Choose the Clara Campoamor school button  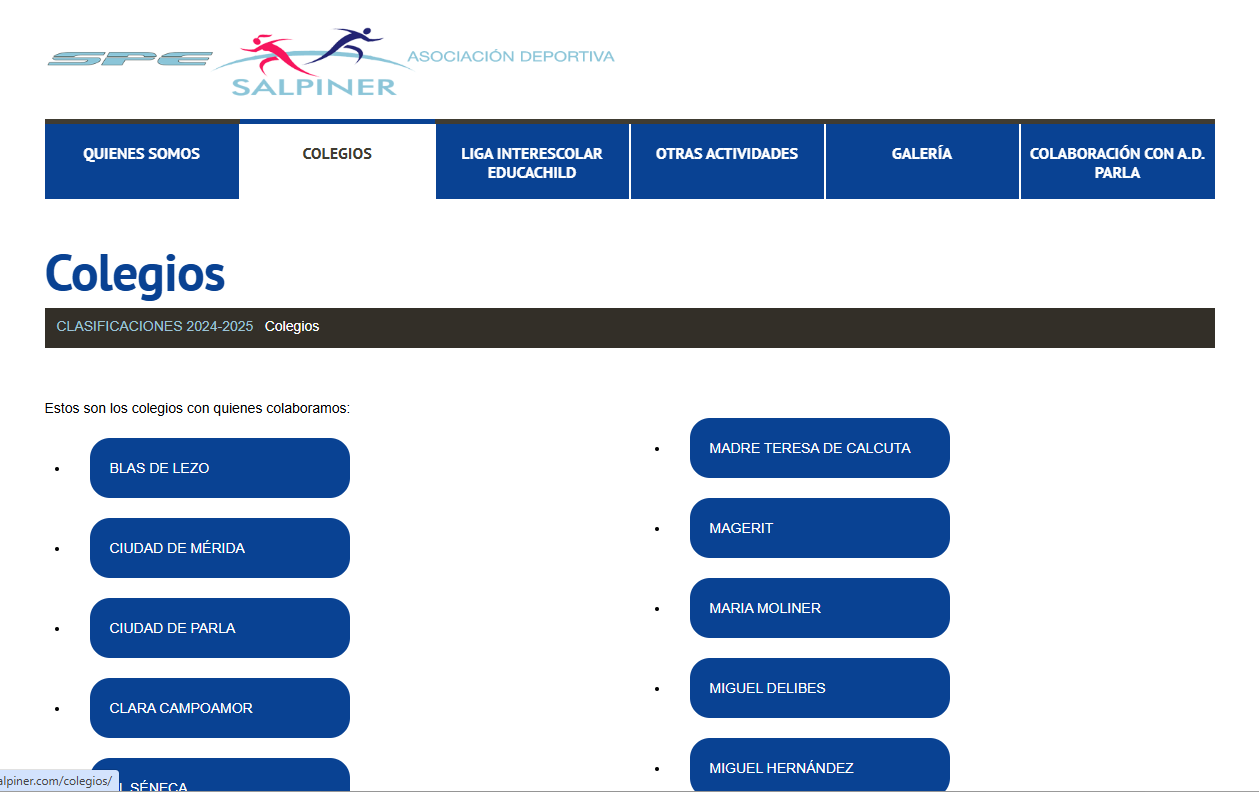pyautogui.click(x=220, y=708)
